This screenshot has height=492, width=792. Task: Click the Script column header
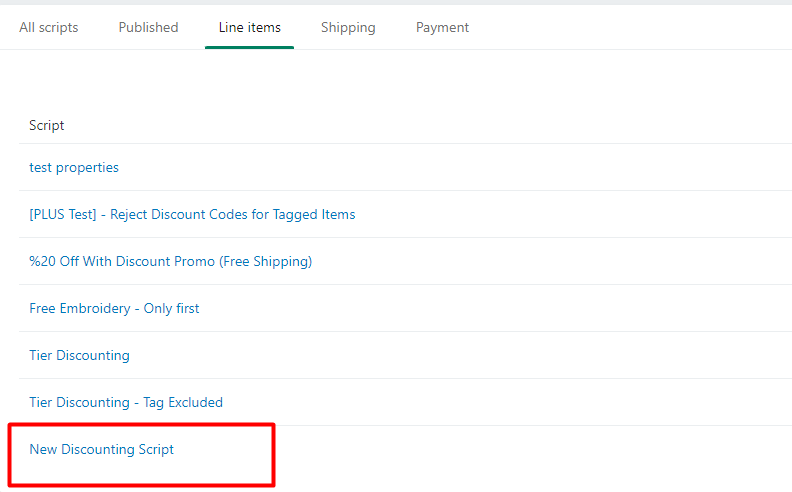coord(47,125)
